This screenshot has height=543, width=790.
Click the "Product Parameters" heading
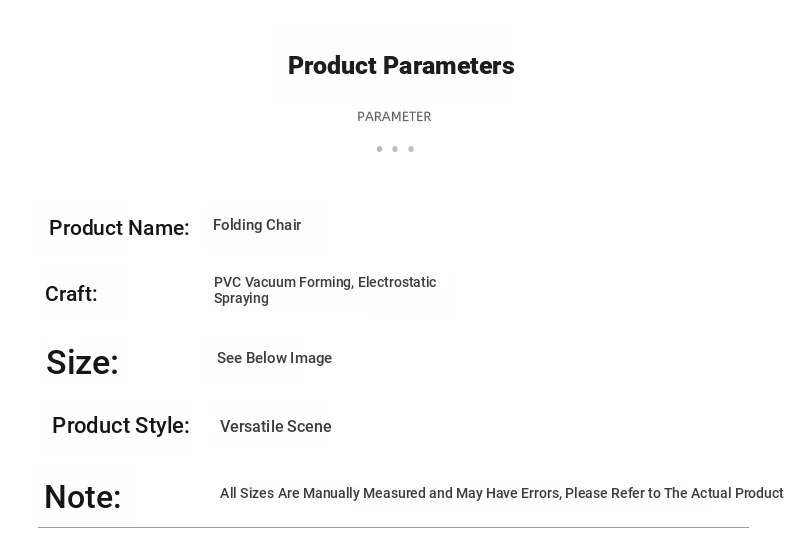tap(401, 66)
